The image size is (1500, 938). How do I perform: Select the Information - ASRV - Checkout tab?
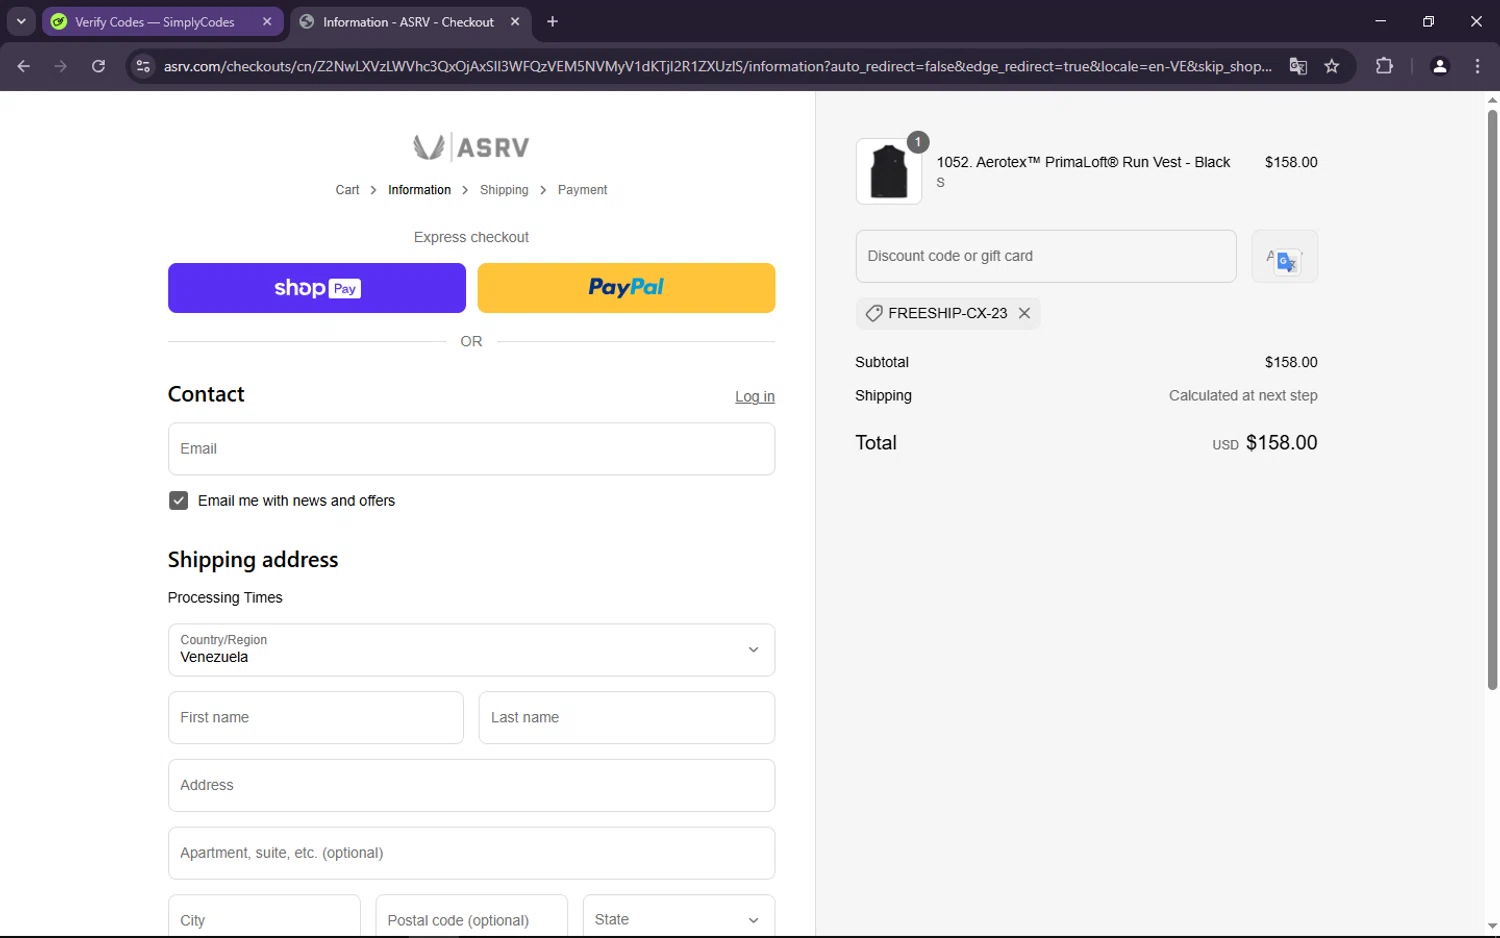tap(408, 22)
